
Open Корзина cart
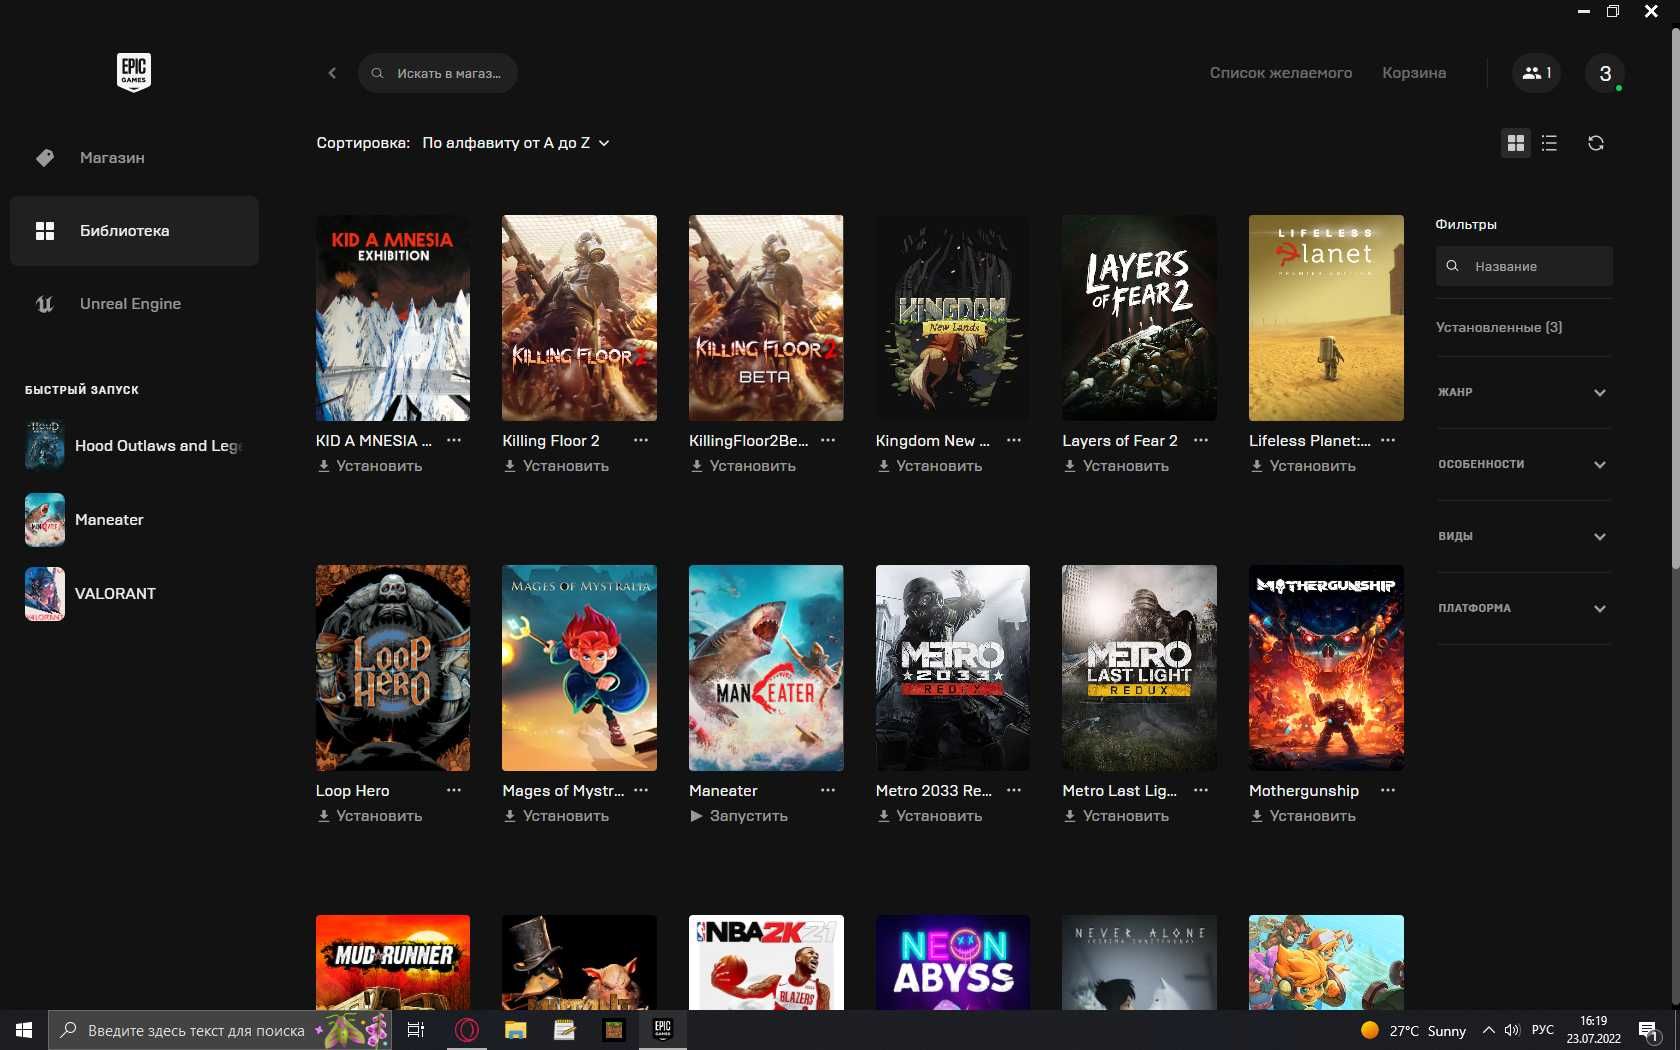[1414, 73]
